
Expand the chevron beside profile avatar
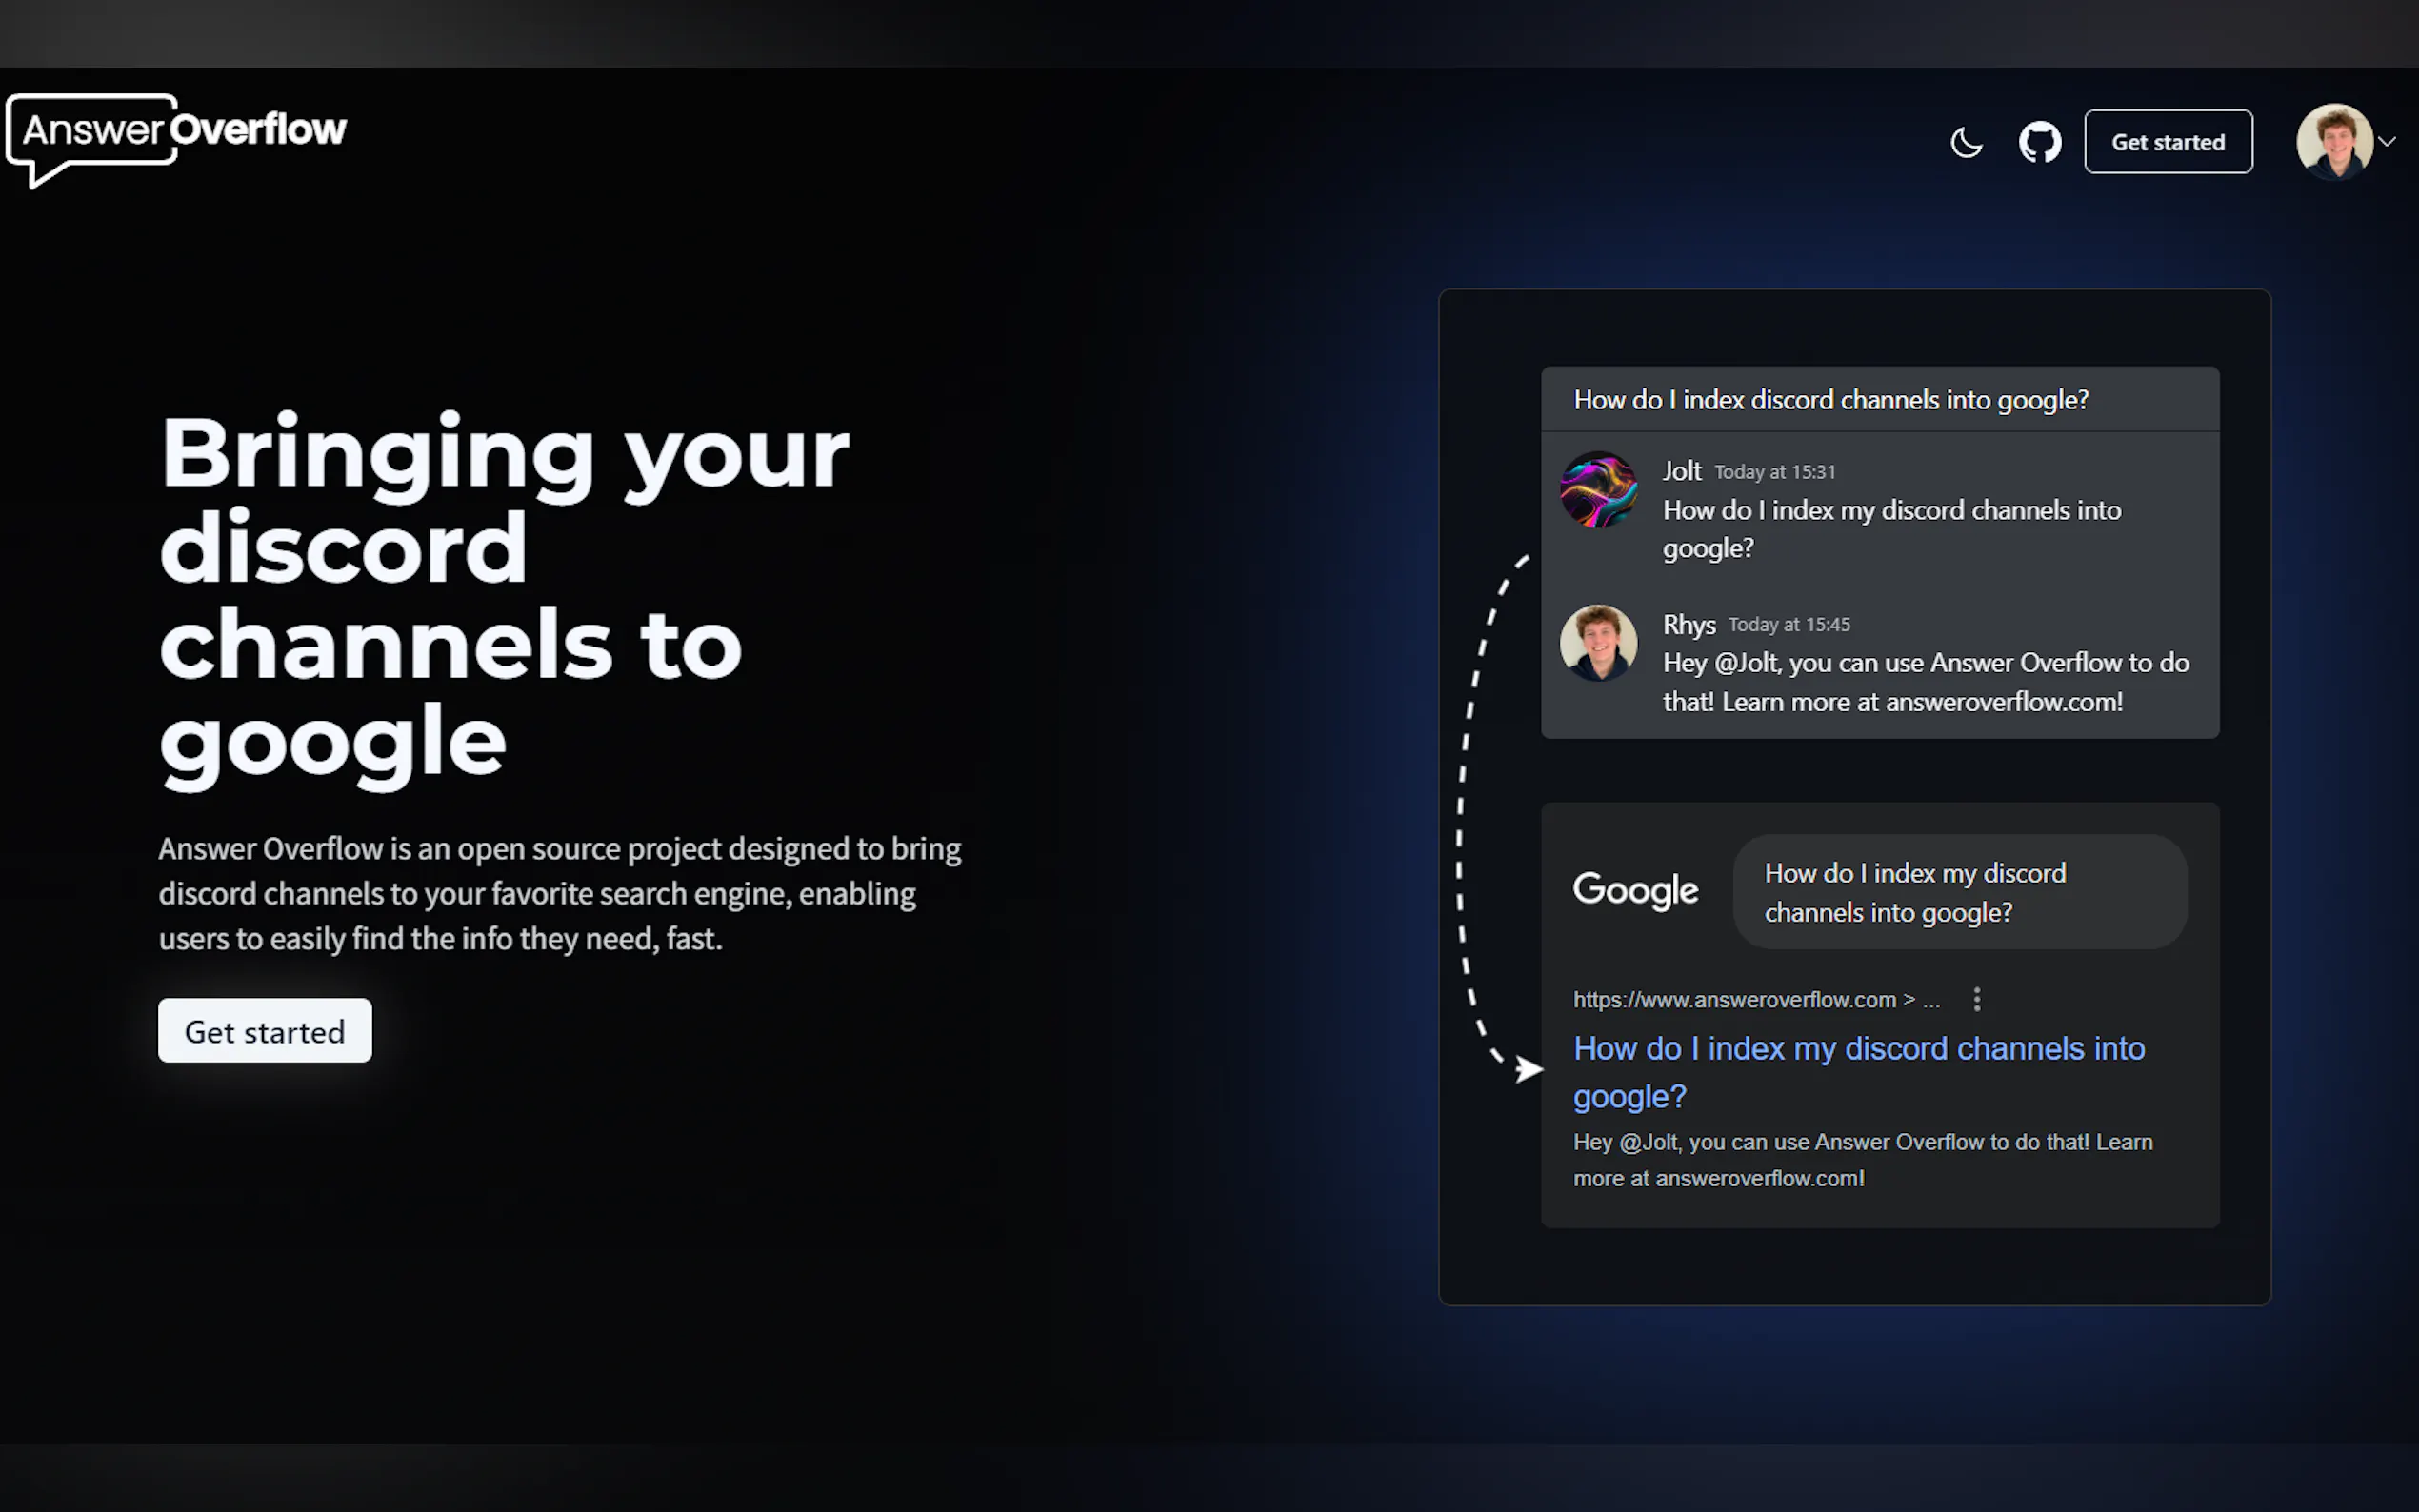pyautogui.click(x=2388, y=141)
